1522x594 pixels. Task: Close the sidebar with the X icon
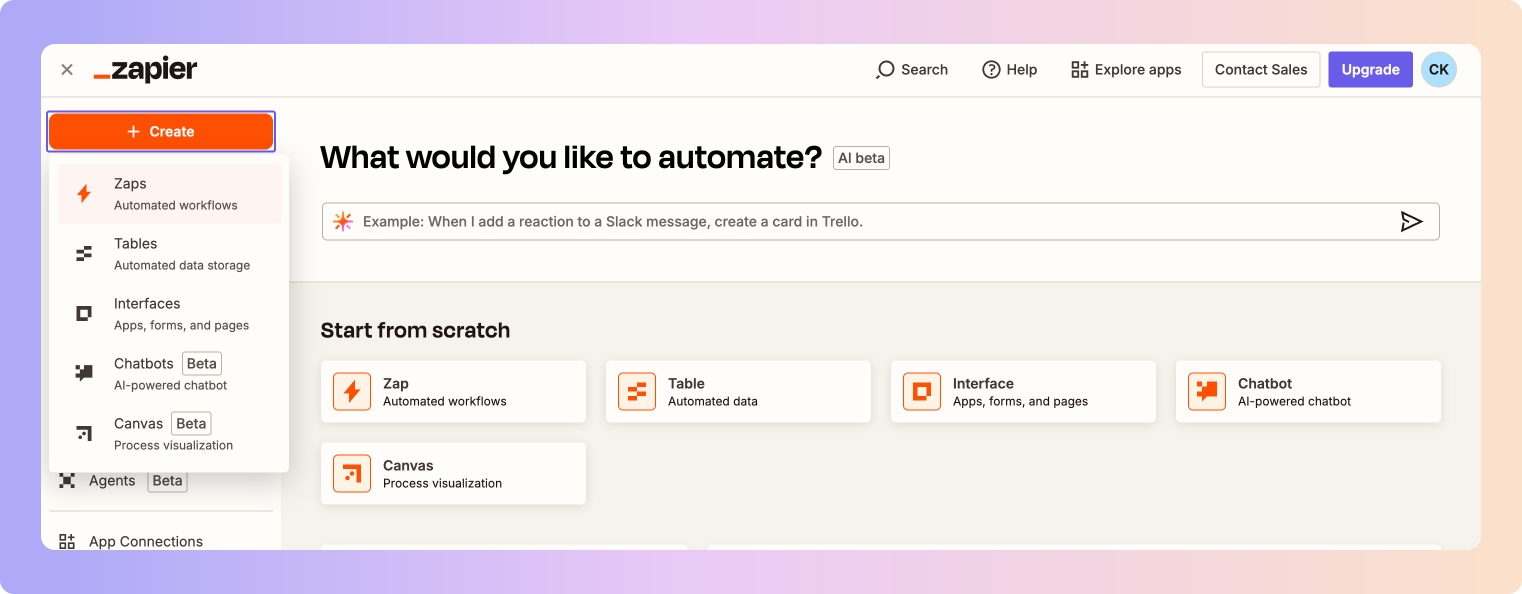tap(67, 70)
